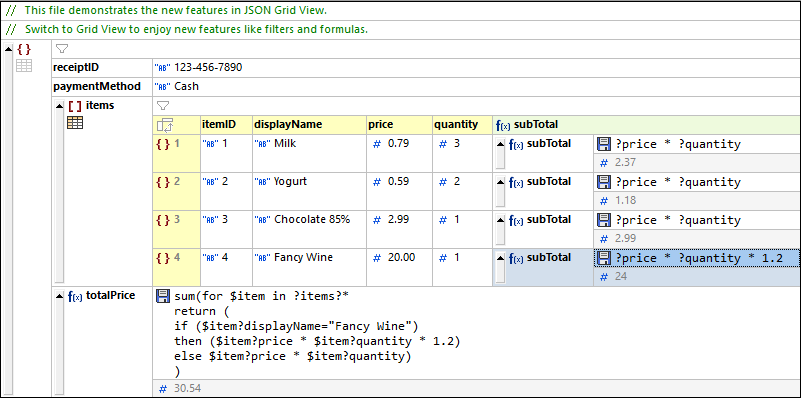Click save icon of Yogurt subTotal formula

click(604, 182)
